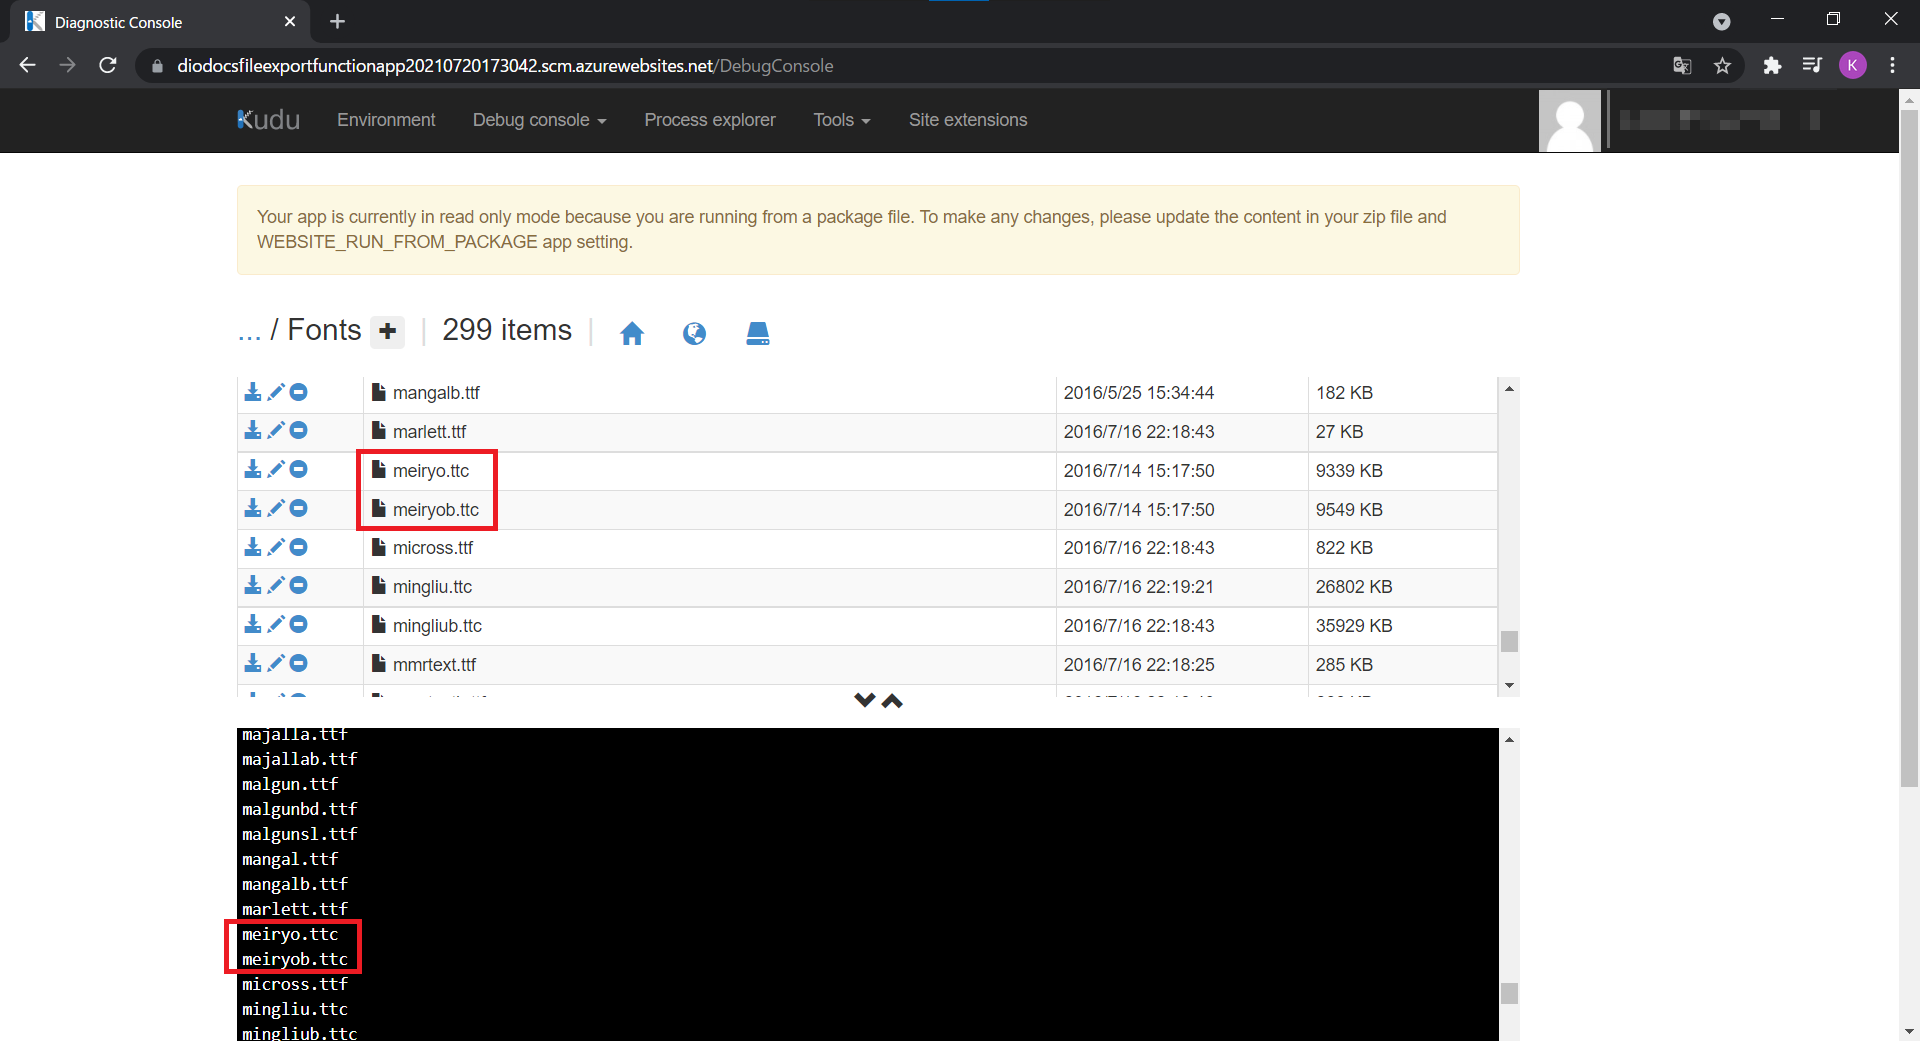Open the Environment page
The image size is (1920, 1041).
pyautogui.click(x=386, y=120)
